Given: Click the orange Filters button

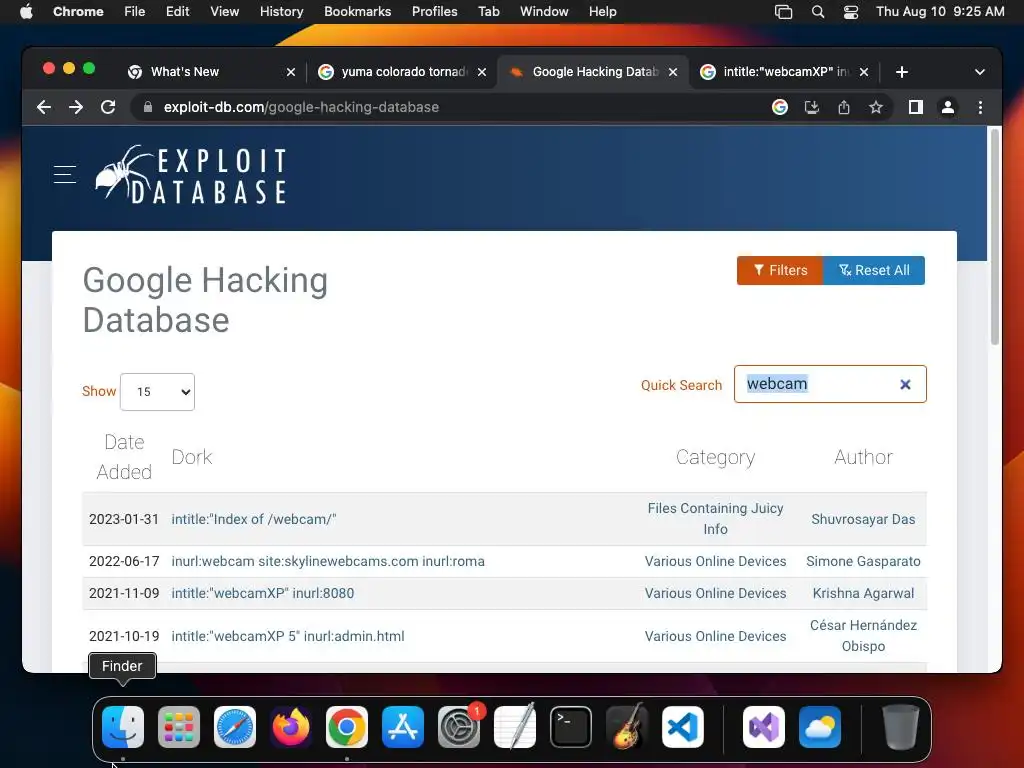Looking at the screenshot, I should tap(780, 270).
